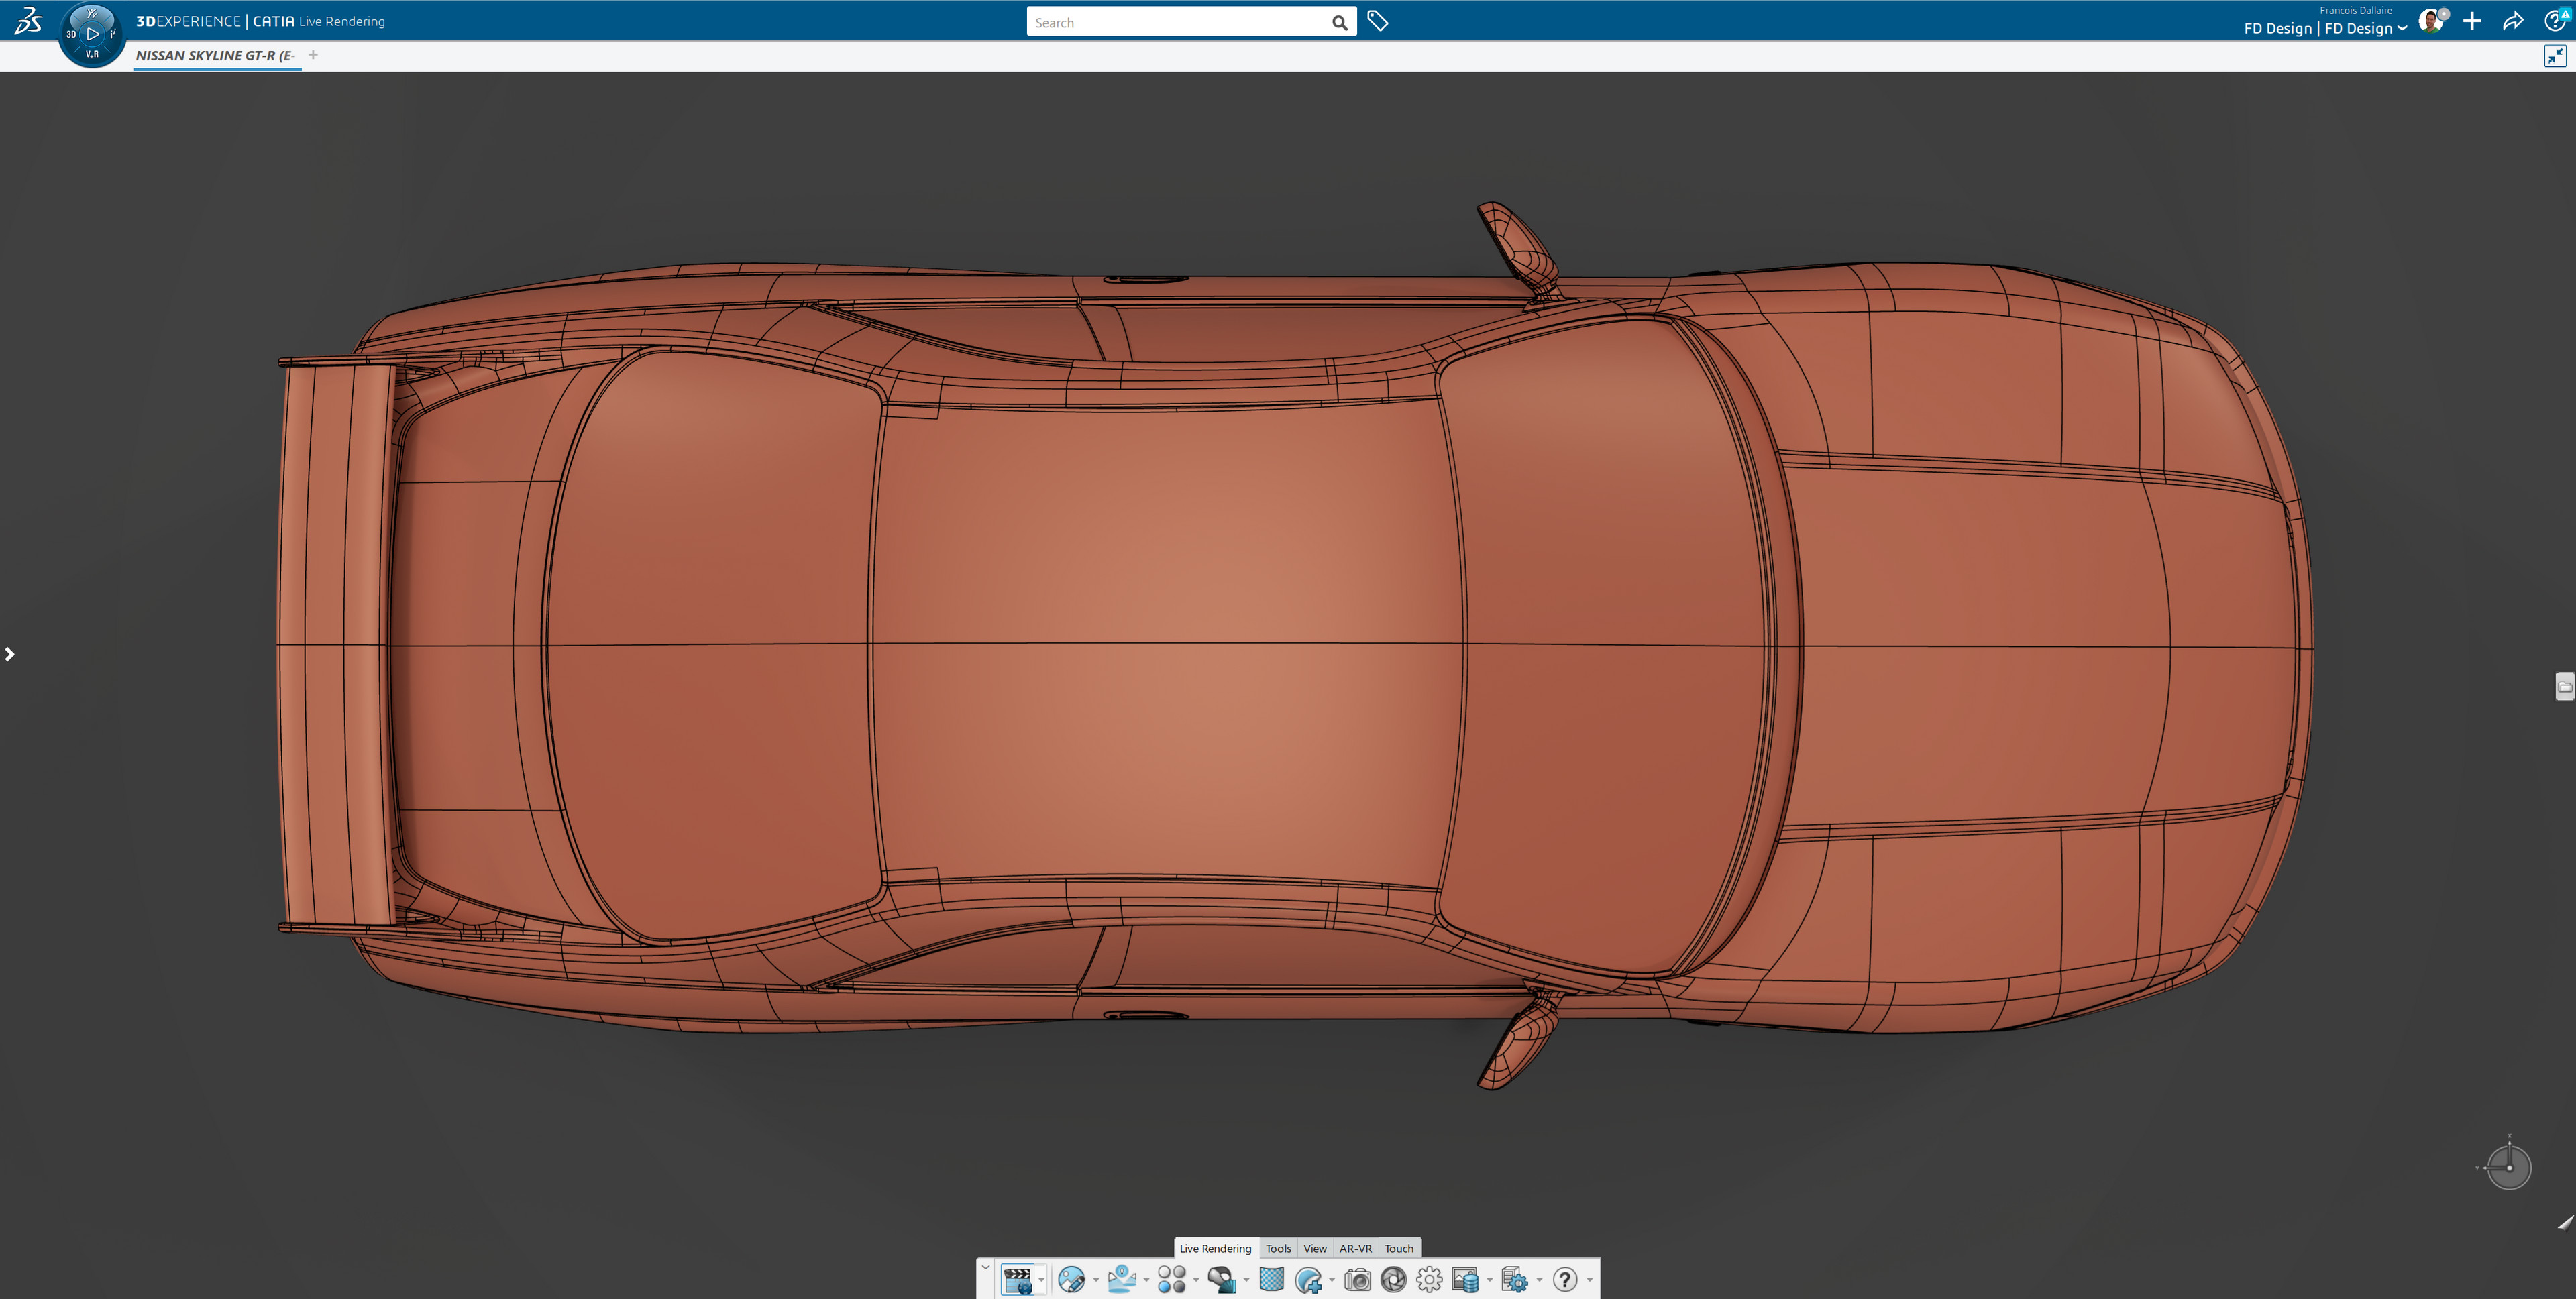Screen dimensions: 2576x1299
Task: Open the rendering settings gear
Action: coord(1428,1280)
